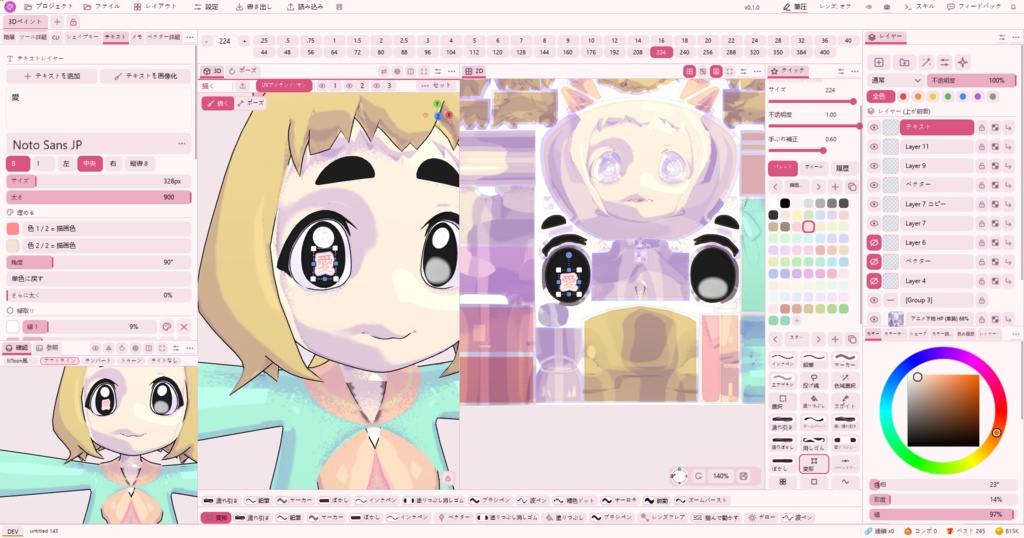Click the 140% zoom level field

[720, 476]
